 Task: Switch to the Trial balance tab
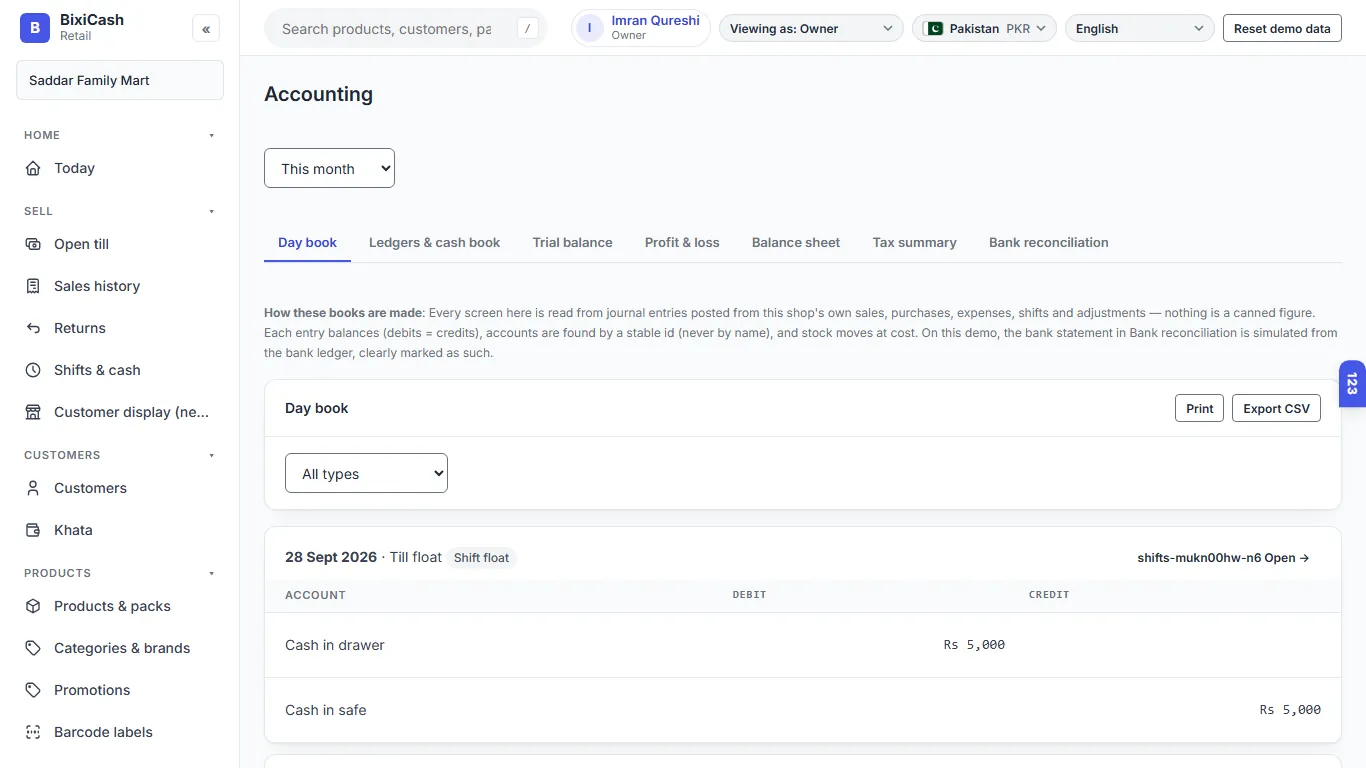(572, 242)
